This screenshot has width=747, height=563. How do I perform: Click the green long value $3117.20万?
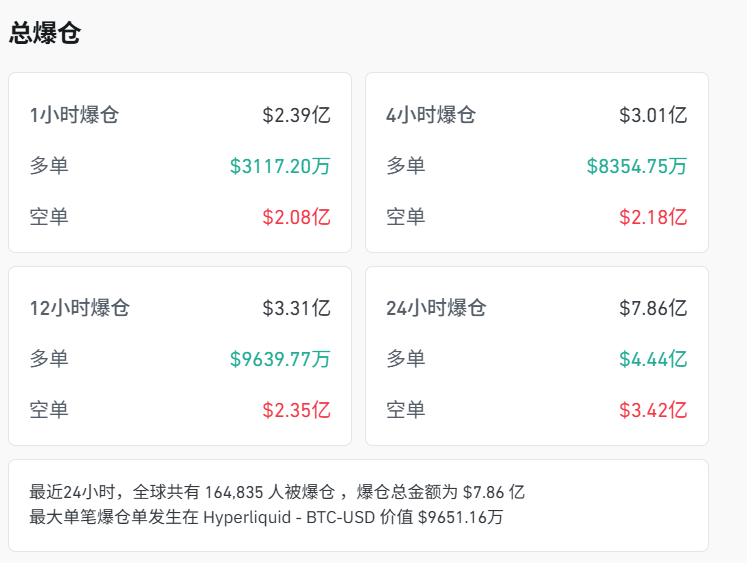[x=280, y=166]
